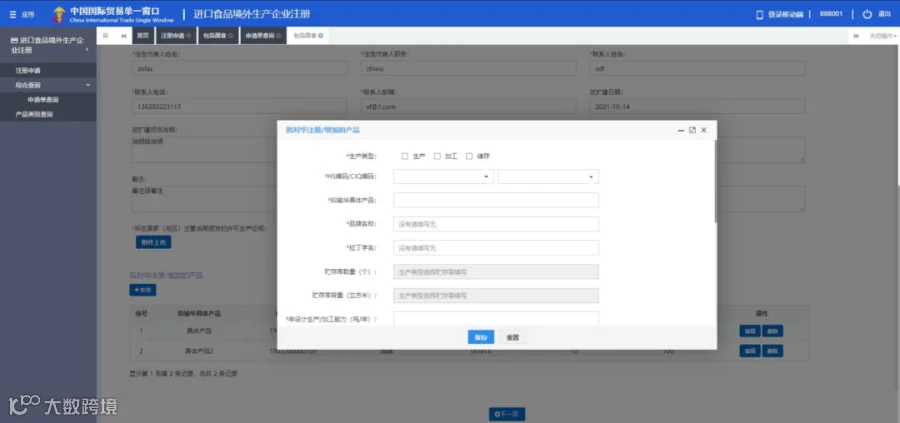
Task: Close the active 包馅面食 tab via its icon
Action: click(x=320, y=36)
